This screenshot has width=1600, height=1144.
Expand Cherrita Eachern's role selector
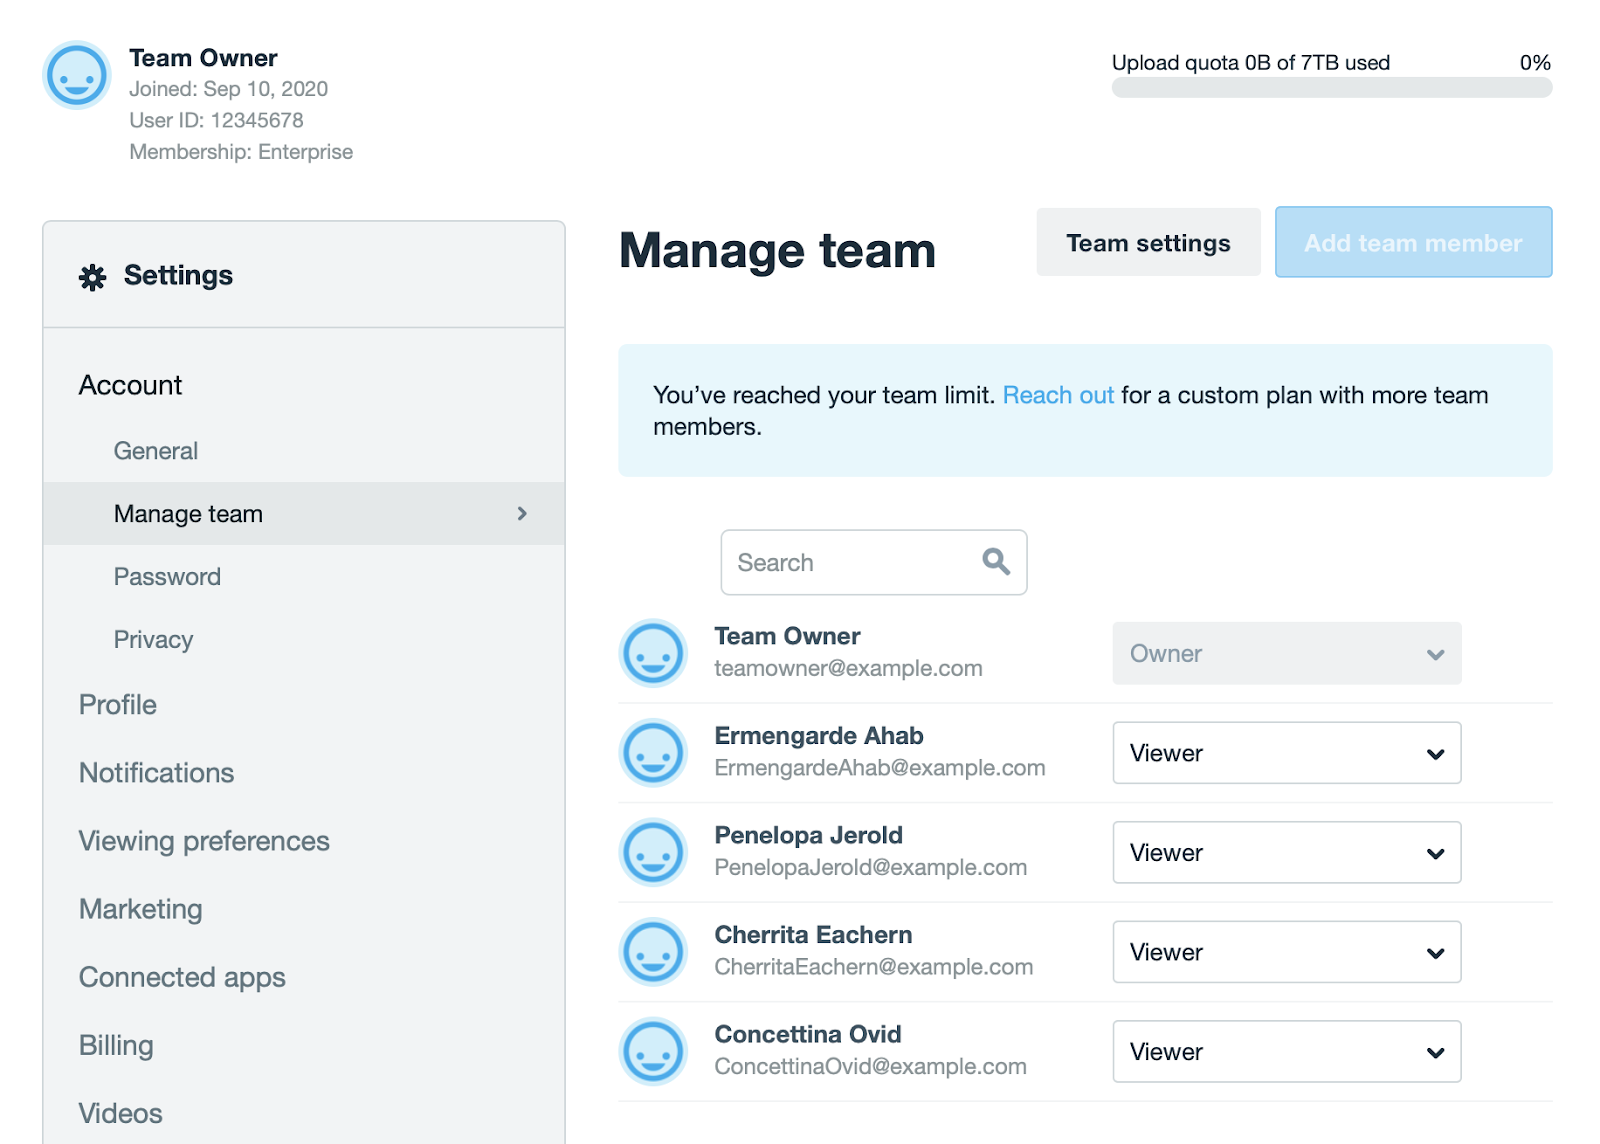click(x=1286, y=952)
